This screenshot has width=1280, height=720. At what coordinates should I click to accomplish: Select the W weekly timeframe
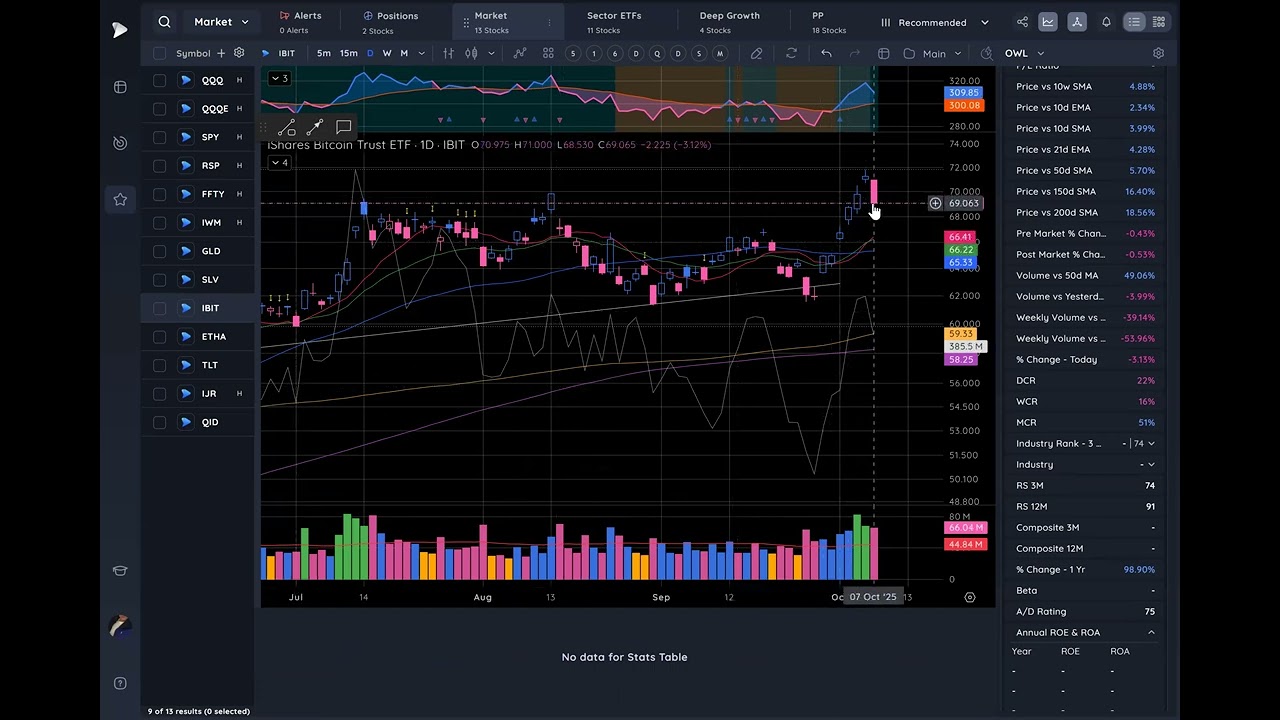pyautogui.click(x=387, y=53)
